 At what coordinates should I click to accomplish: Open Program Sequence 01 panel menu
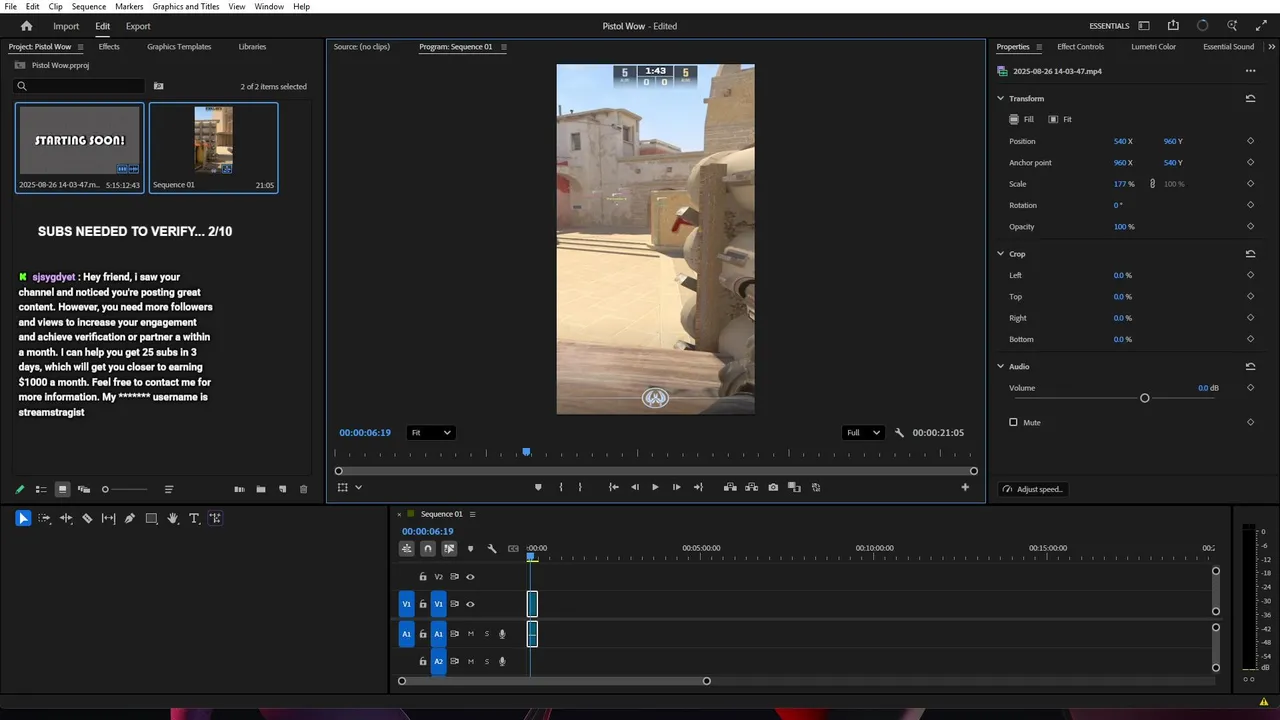[503, 47]
